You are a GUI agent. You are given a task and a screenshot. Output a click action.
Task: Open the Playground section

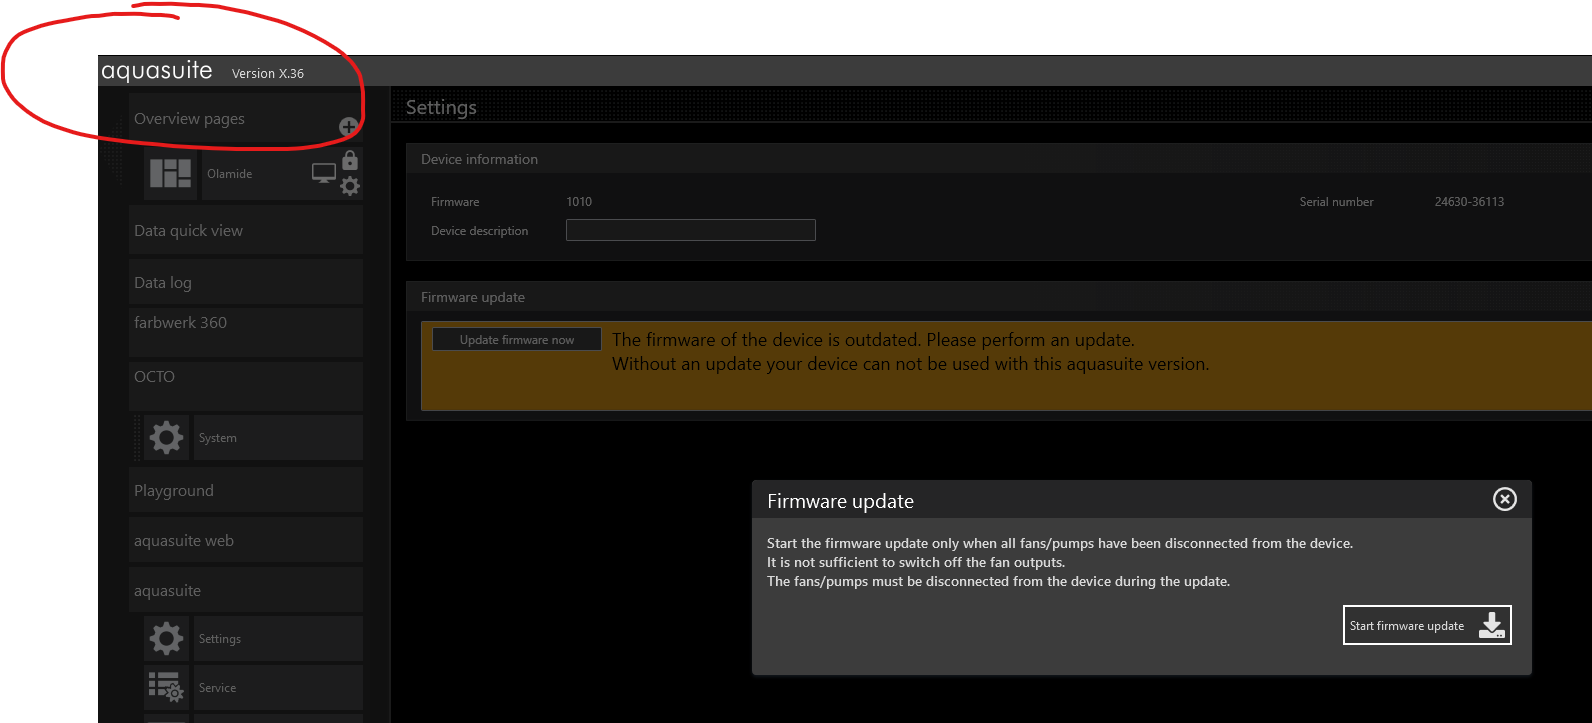[x=245, y=491]
